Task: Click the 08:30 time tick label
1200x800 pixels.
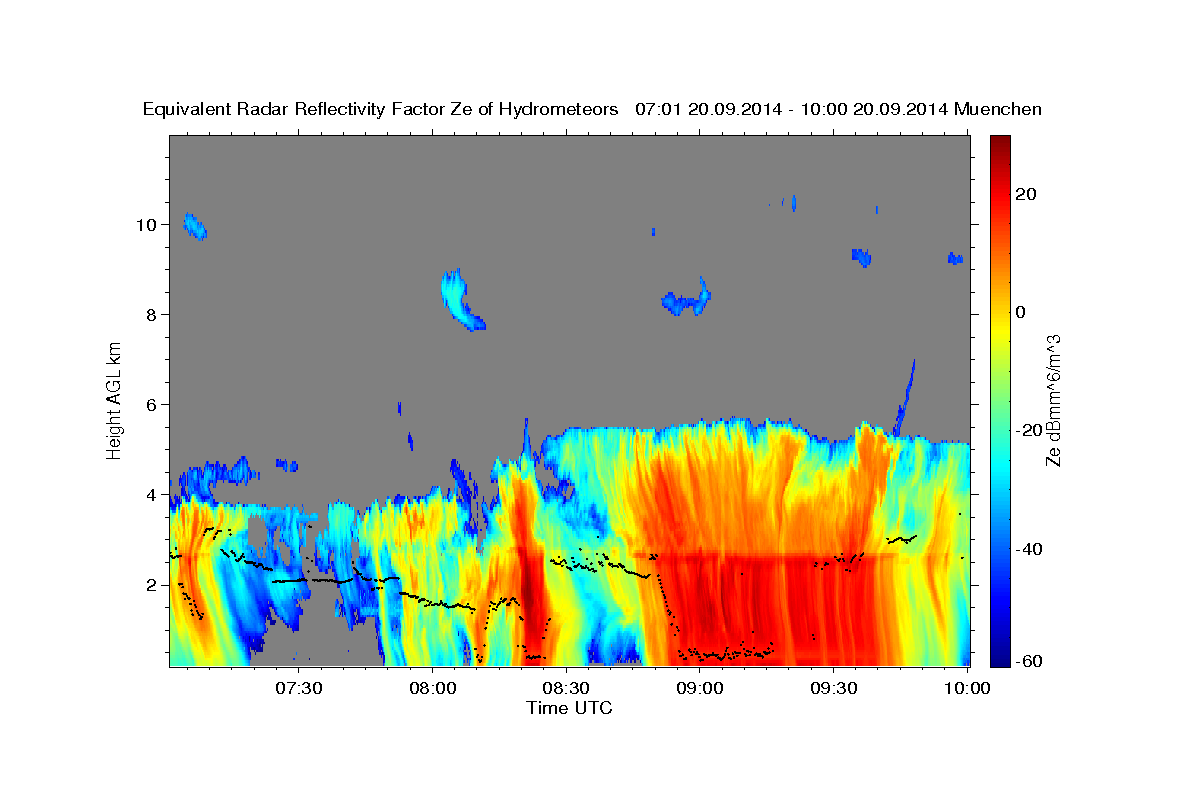Action: pyautogui.click(x=566, y=688)
